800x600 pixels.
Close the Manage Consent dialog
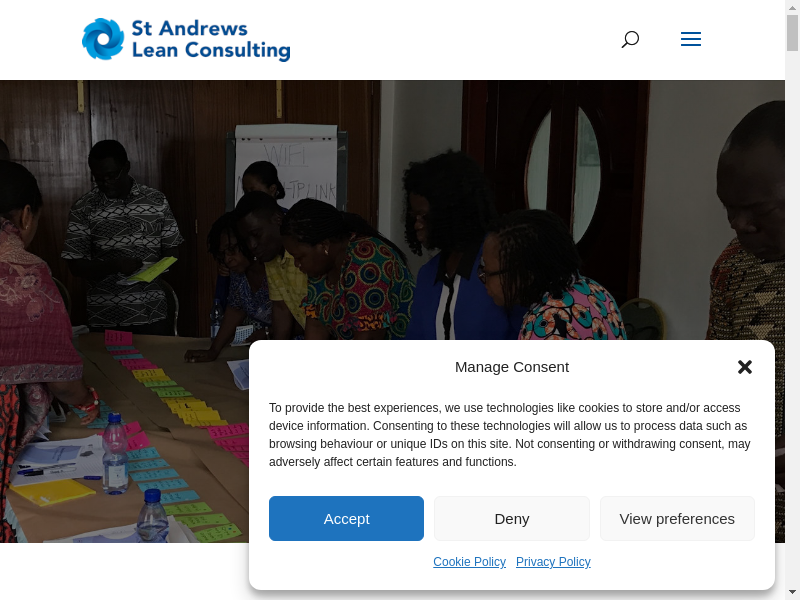pos(745,367)
